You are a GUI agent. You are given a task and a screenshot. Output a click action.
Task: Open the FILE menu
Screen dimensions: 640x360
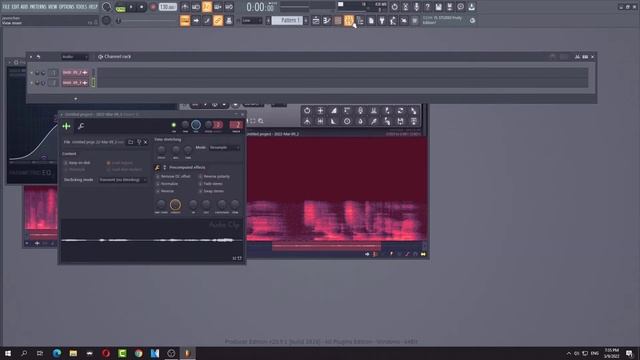6,7
